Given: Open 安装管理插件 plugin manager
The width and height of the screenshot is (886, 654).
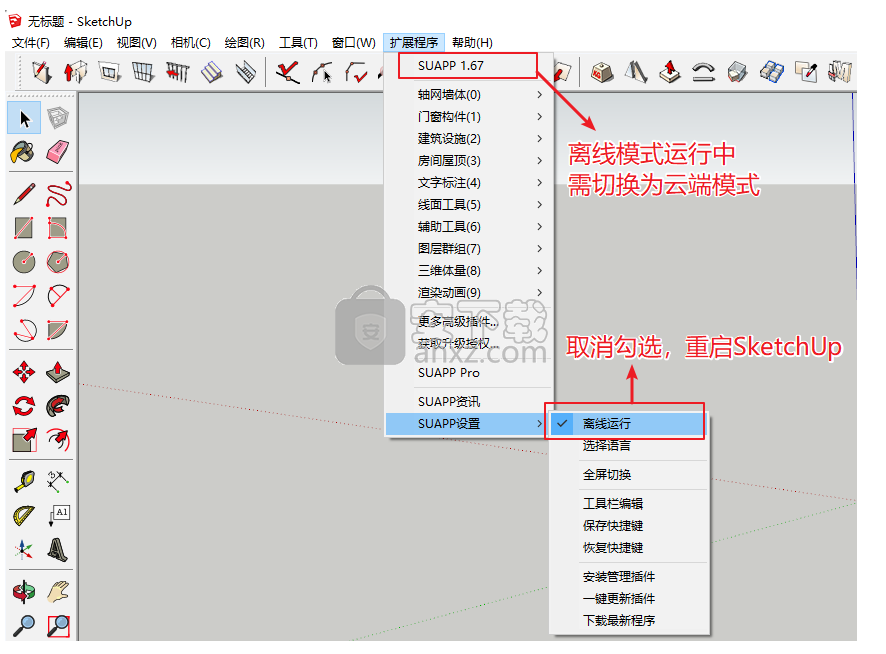Looking at the screenshot, I should pyautogui.click(x=629, y=576).
